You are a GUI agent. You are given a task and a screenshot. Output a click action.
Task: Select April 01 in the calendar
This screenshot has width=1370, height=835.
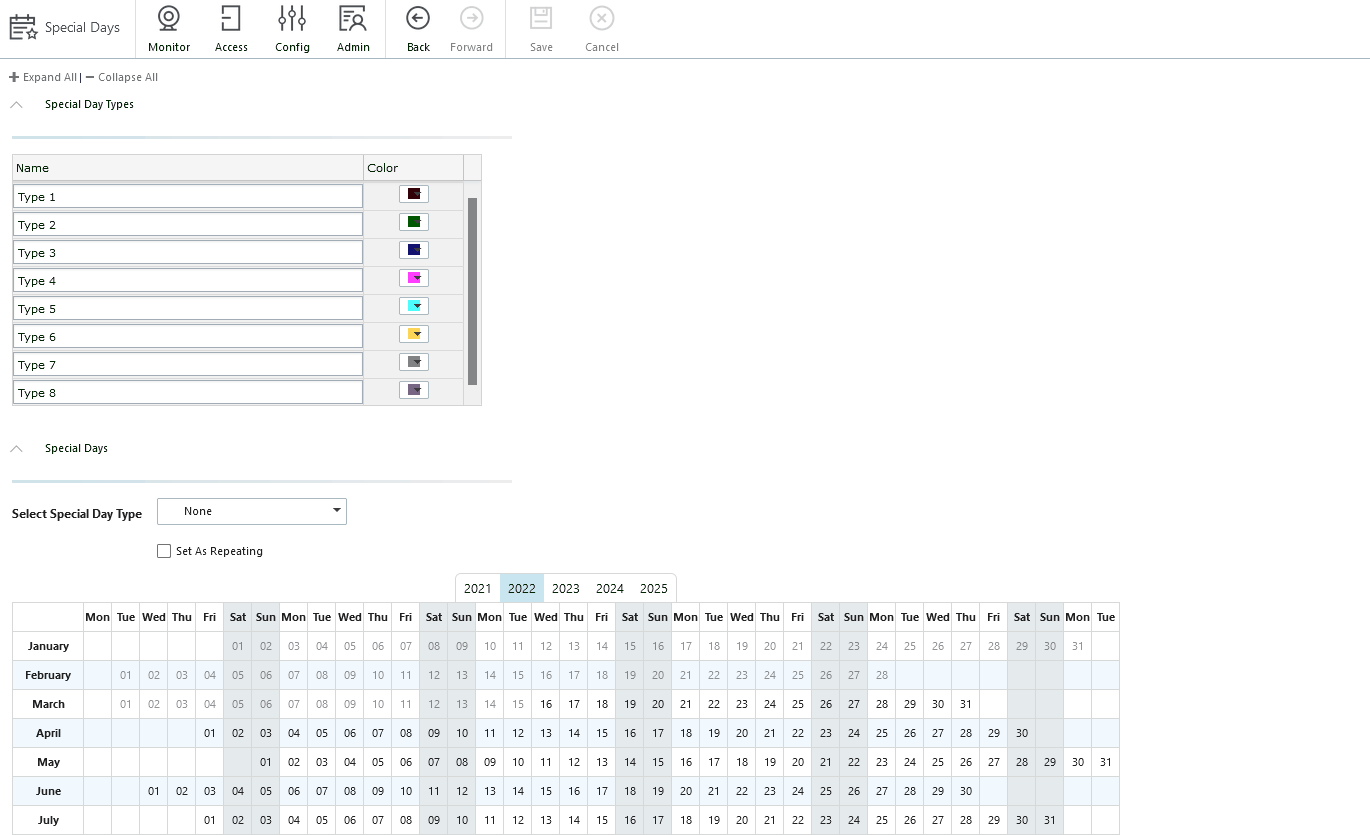tap(210, 733)
